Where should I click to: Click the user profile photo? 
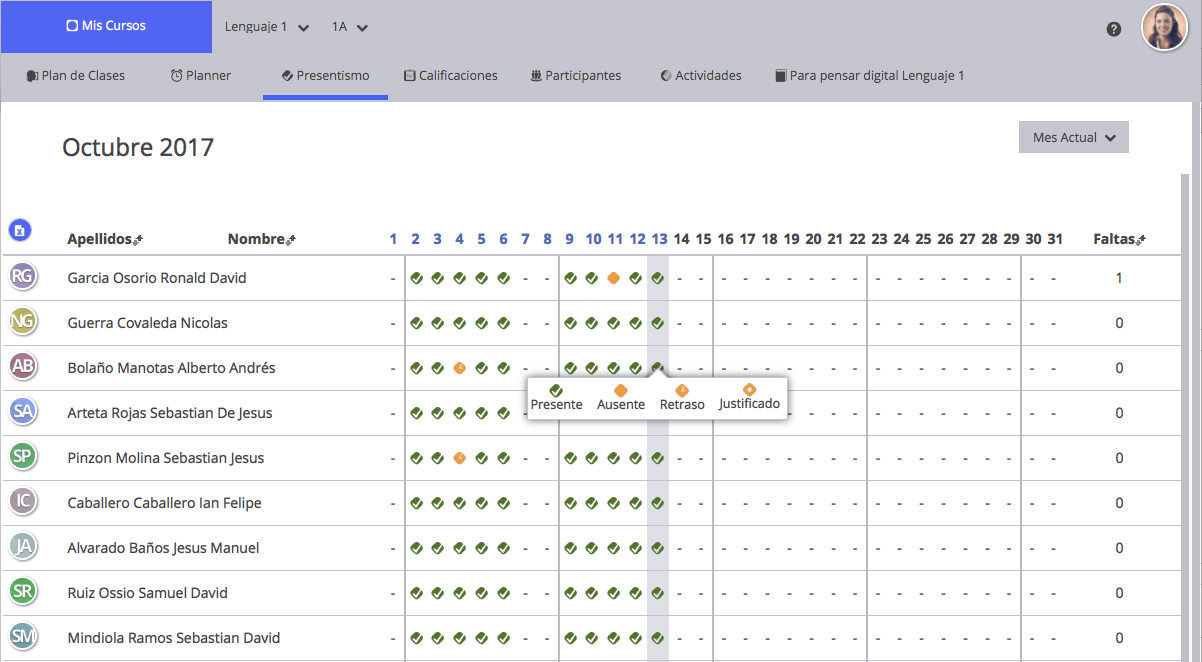pyautogui.click(x=1164, y=27)
